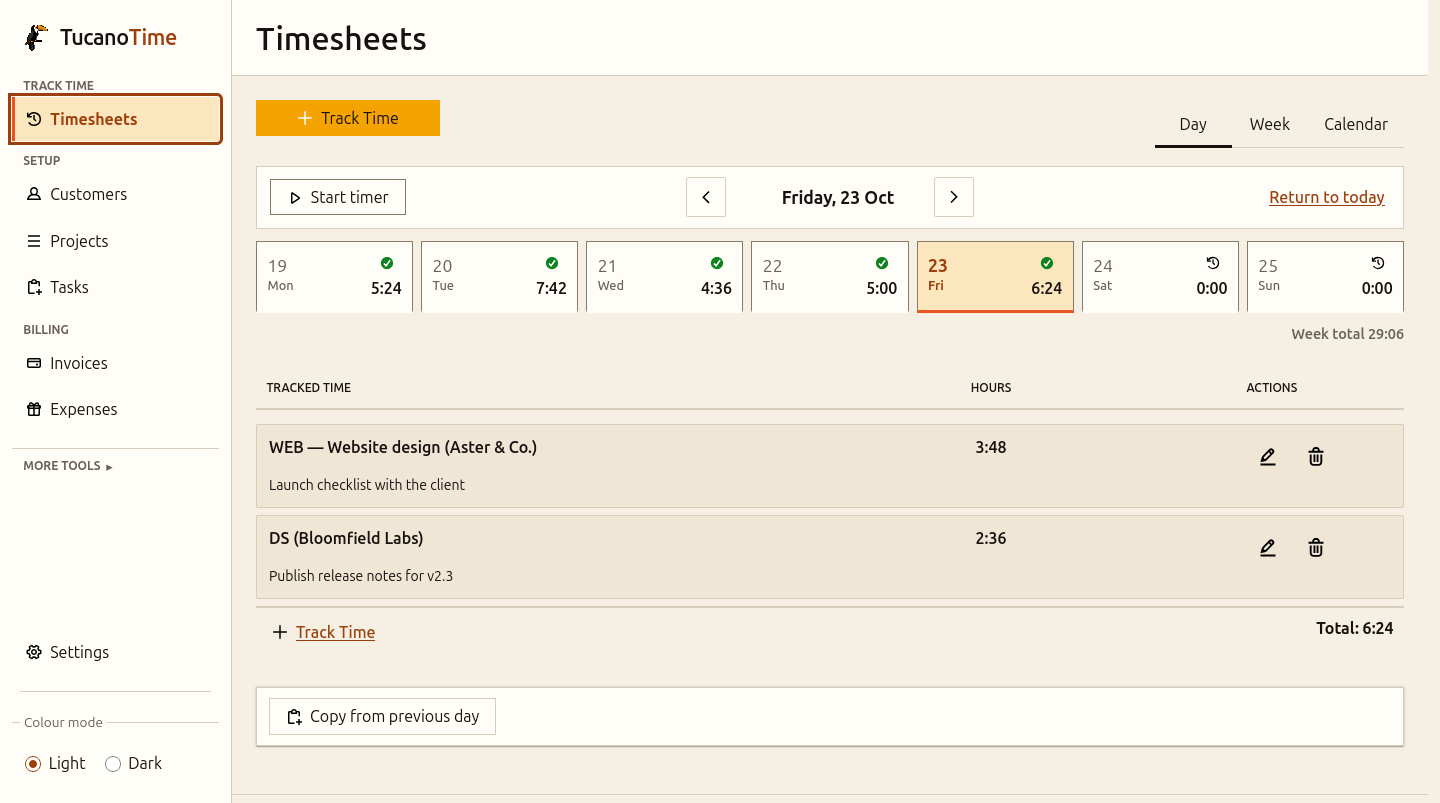The height and width of the screenshot is (803, 1440).
Task: Switch to the Calendar view tab
Action: tap(1356, 124)
